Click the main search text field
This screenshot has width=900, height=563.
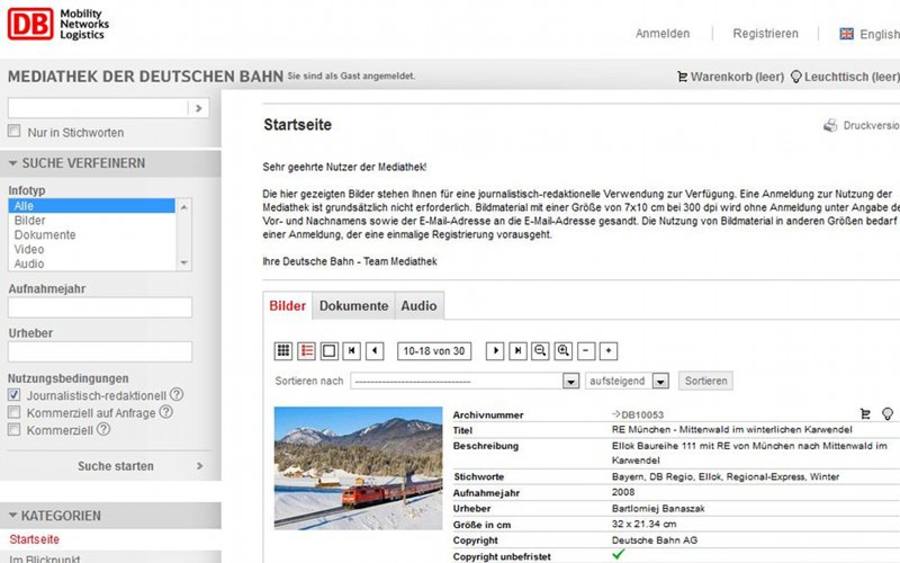[x=98, y=108]
